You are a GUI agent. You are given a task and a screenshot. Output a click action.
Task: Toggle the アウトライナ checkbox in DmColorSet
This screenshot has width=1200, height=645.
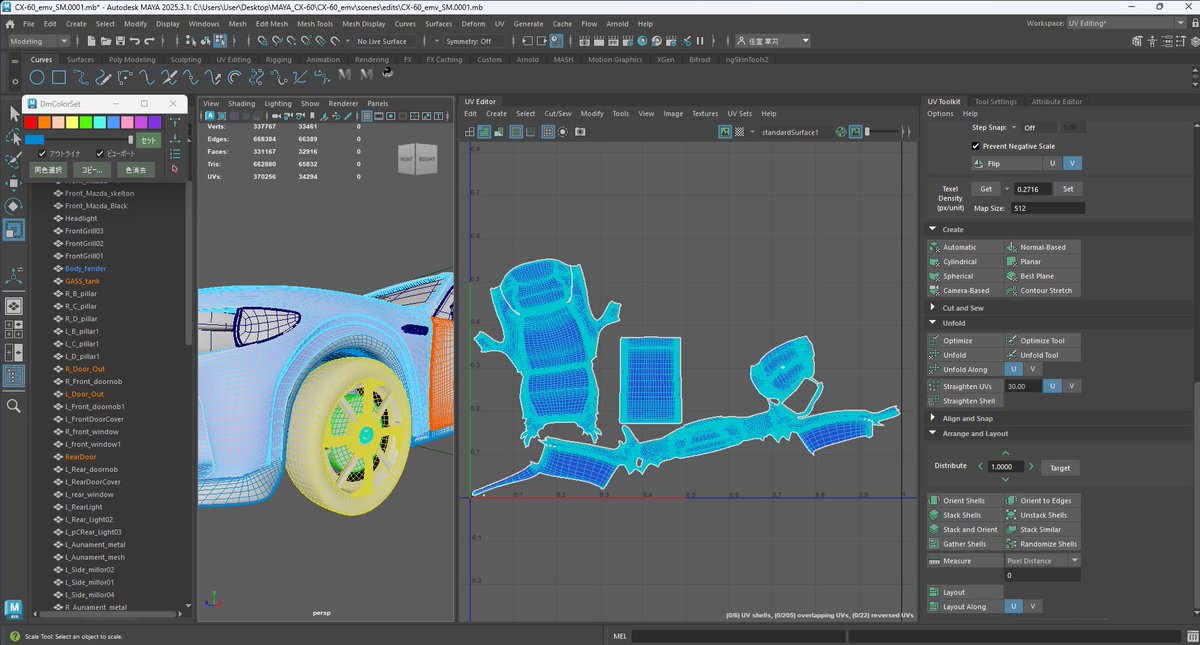click(x=42, y=153)
